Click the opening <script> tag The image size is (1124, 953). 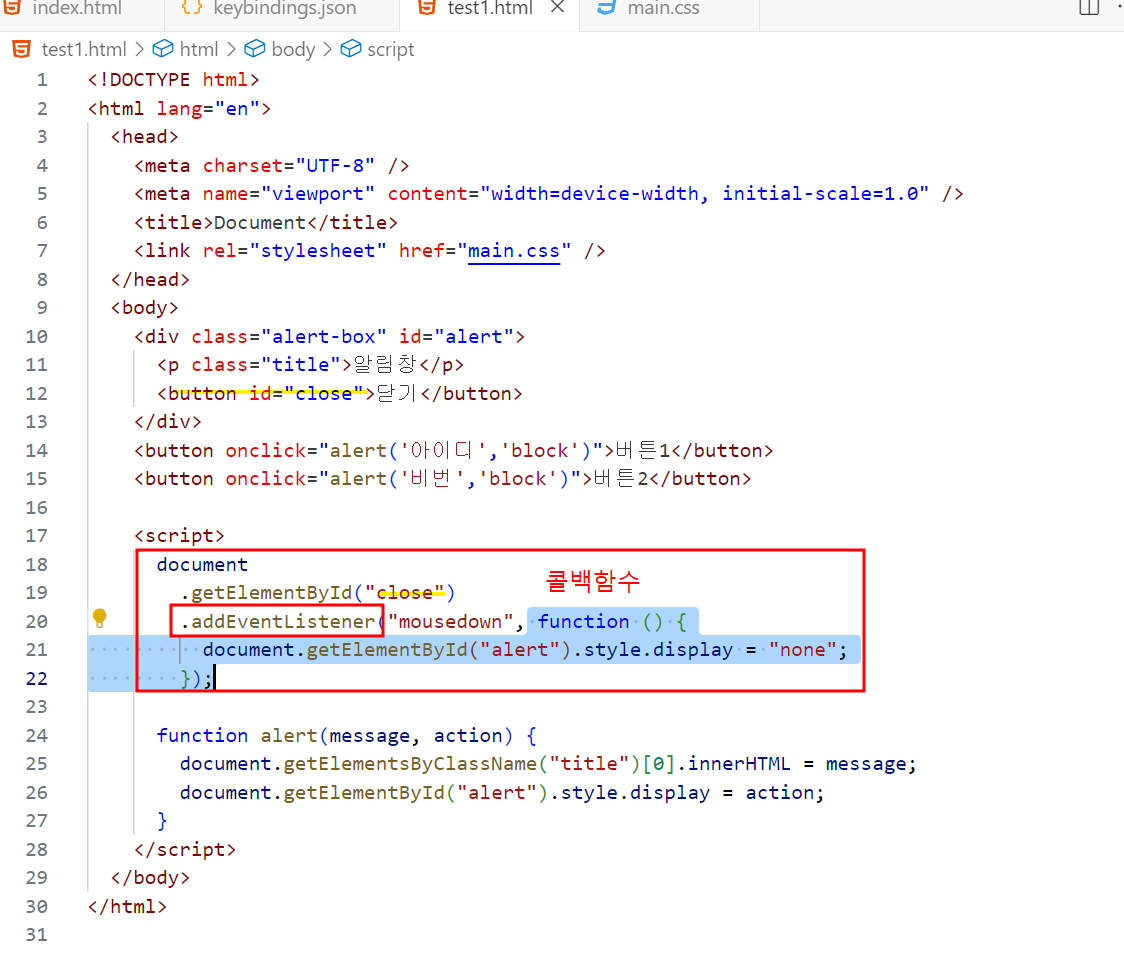[x=179, y=536]
